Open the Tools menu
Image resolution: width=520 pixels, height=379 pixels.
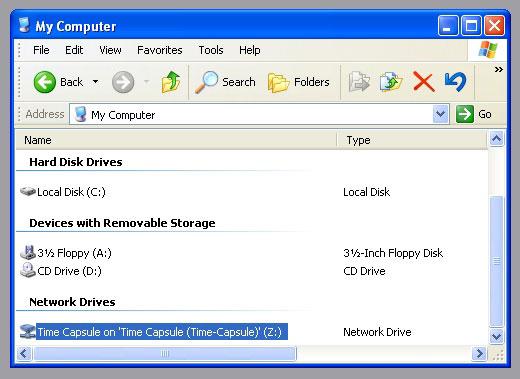(x=211, y=50)
